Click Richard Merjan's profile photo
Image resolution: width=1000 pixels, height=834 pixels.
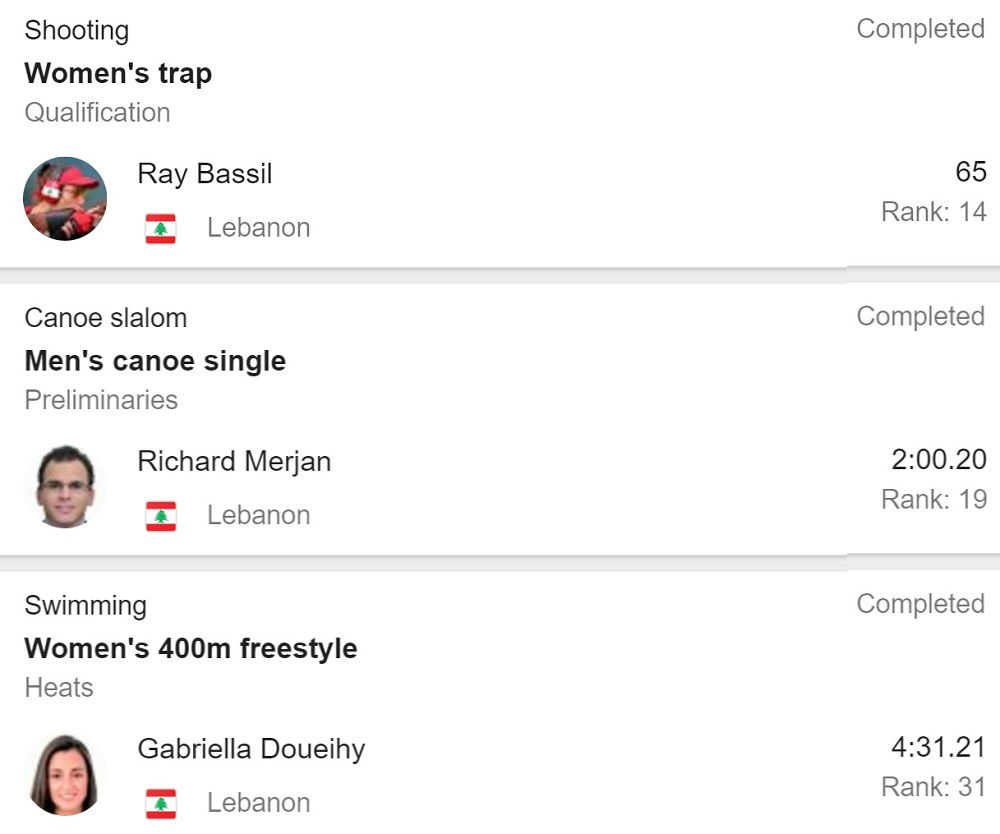[x=65, y=486]
